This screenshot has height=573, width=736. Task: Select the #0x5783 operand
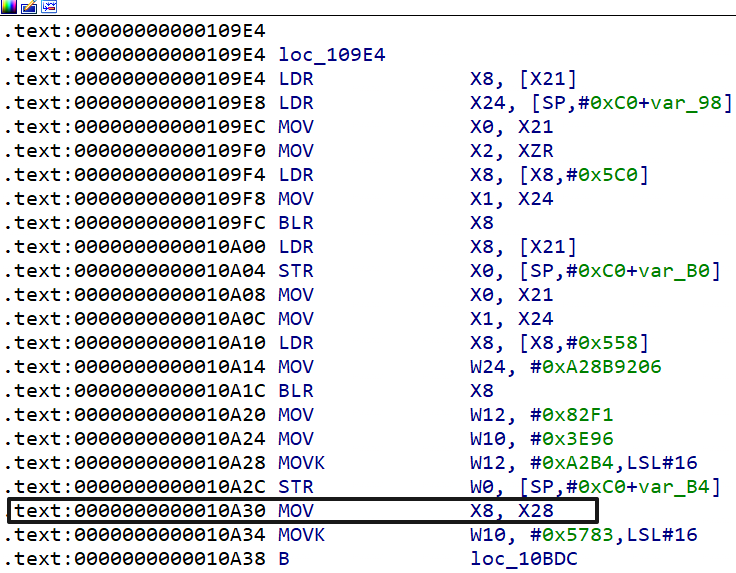[x=572, y=535]
